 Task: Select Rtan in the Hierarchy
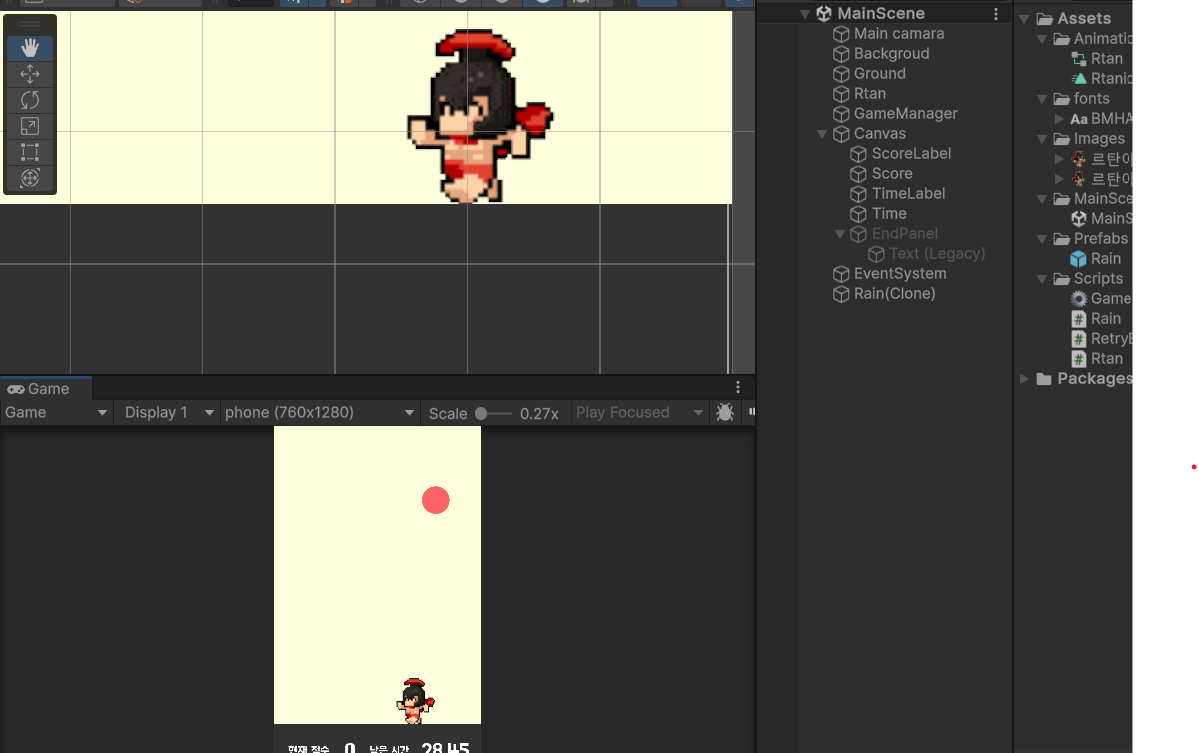[869, 94]
